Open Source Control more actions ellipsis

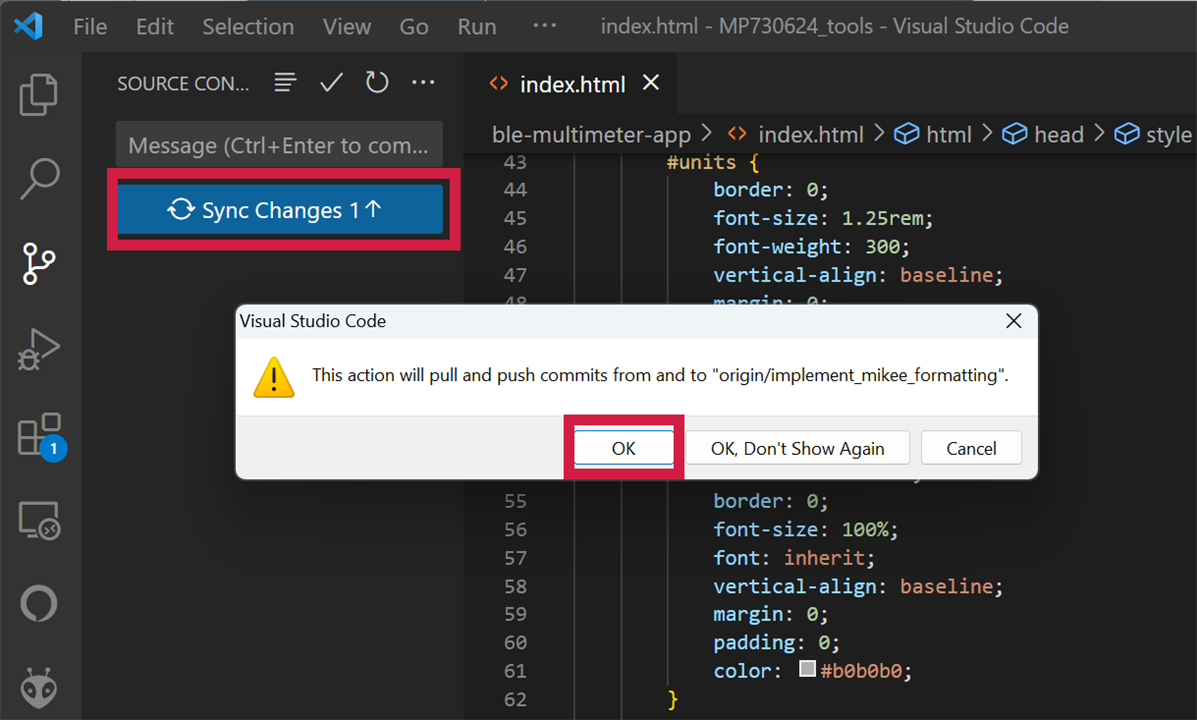[423, 82]
